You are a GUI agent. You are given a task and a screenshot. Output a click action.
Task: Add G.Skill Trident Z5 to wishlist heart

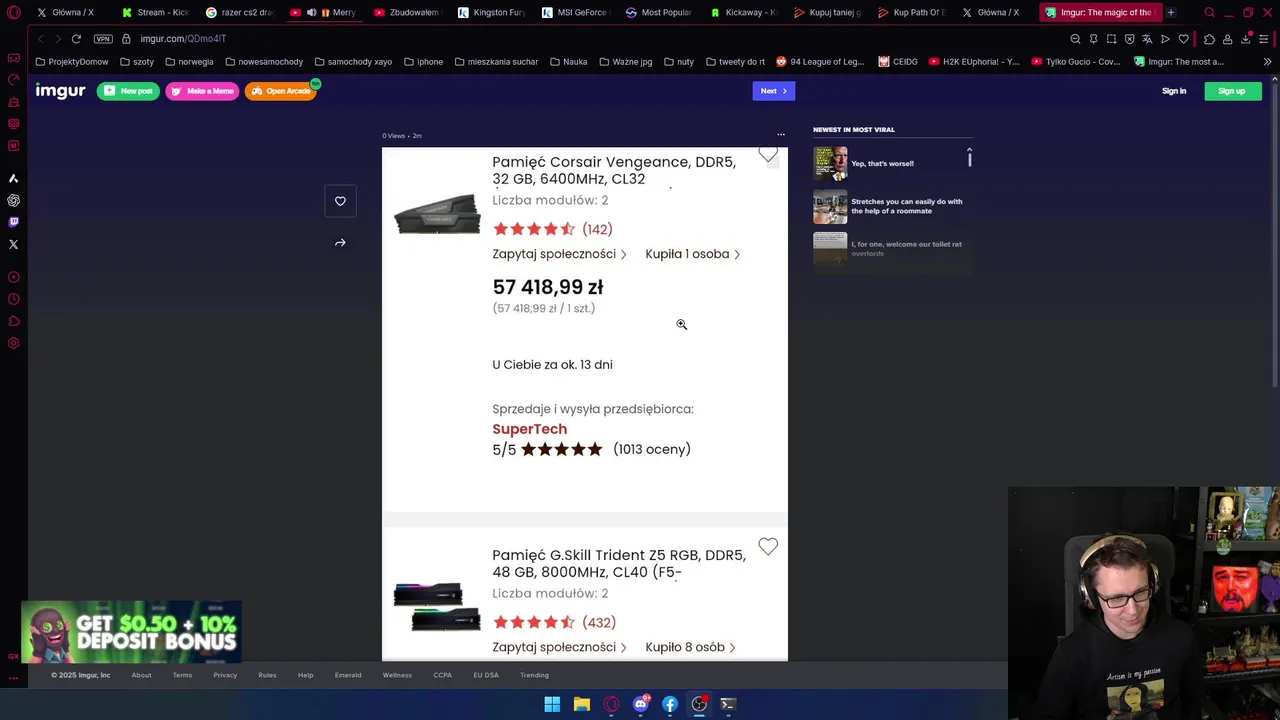[x=768, y=546]
